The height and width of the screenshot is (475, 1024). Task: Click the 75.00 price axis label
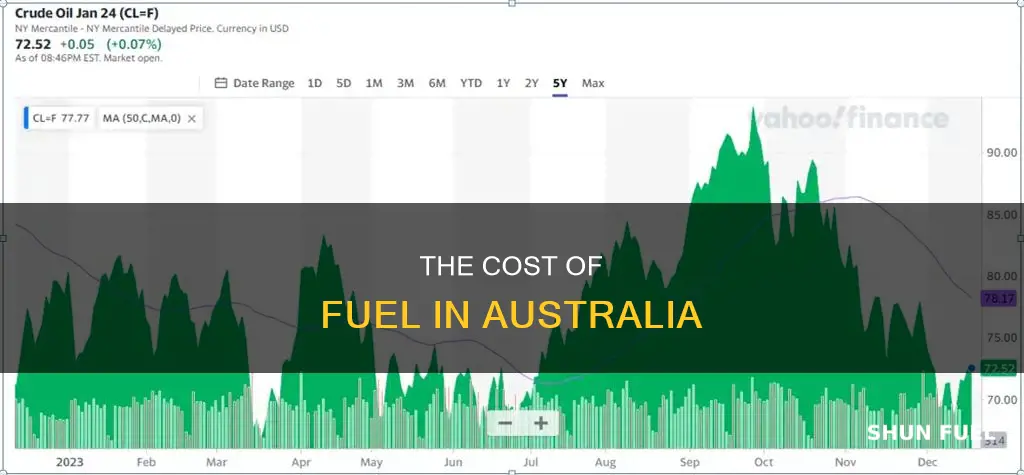(x=1000, y=338)
